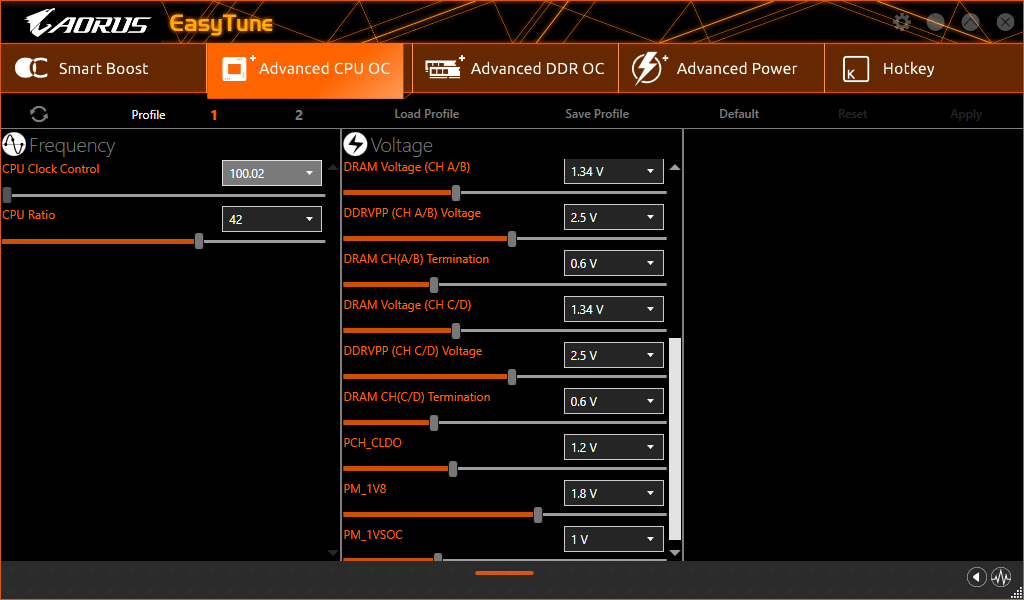This screenshot has width=1024, height=600.
Task: Click the AORUS logo
Action: [x=88, y=23]
